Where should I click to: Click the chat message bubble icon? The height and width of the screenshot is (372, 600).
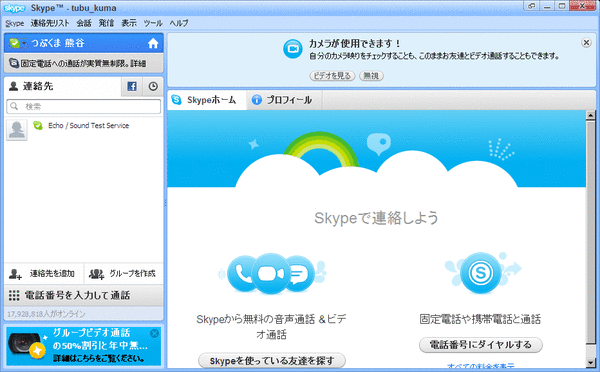pyautogui.click(x=300, y=273)
